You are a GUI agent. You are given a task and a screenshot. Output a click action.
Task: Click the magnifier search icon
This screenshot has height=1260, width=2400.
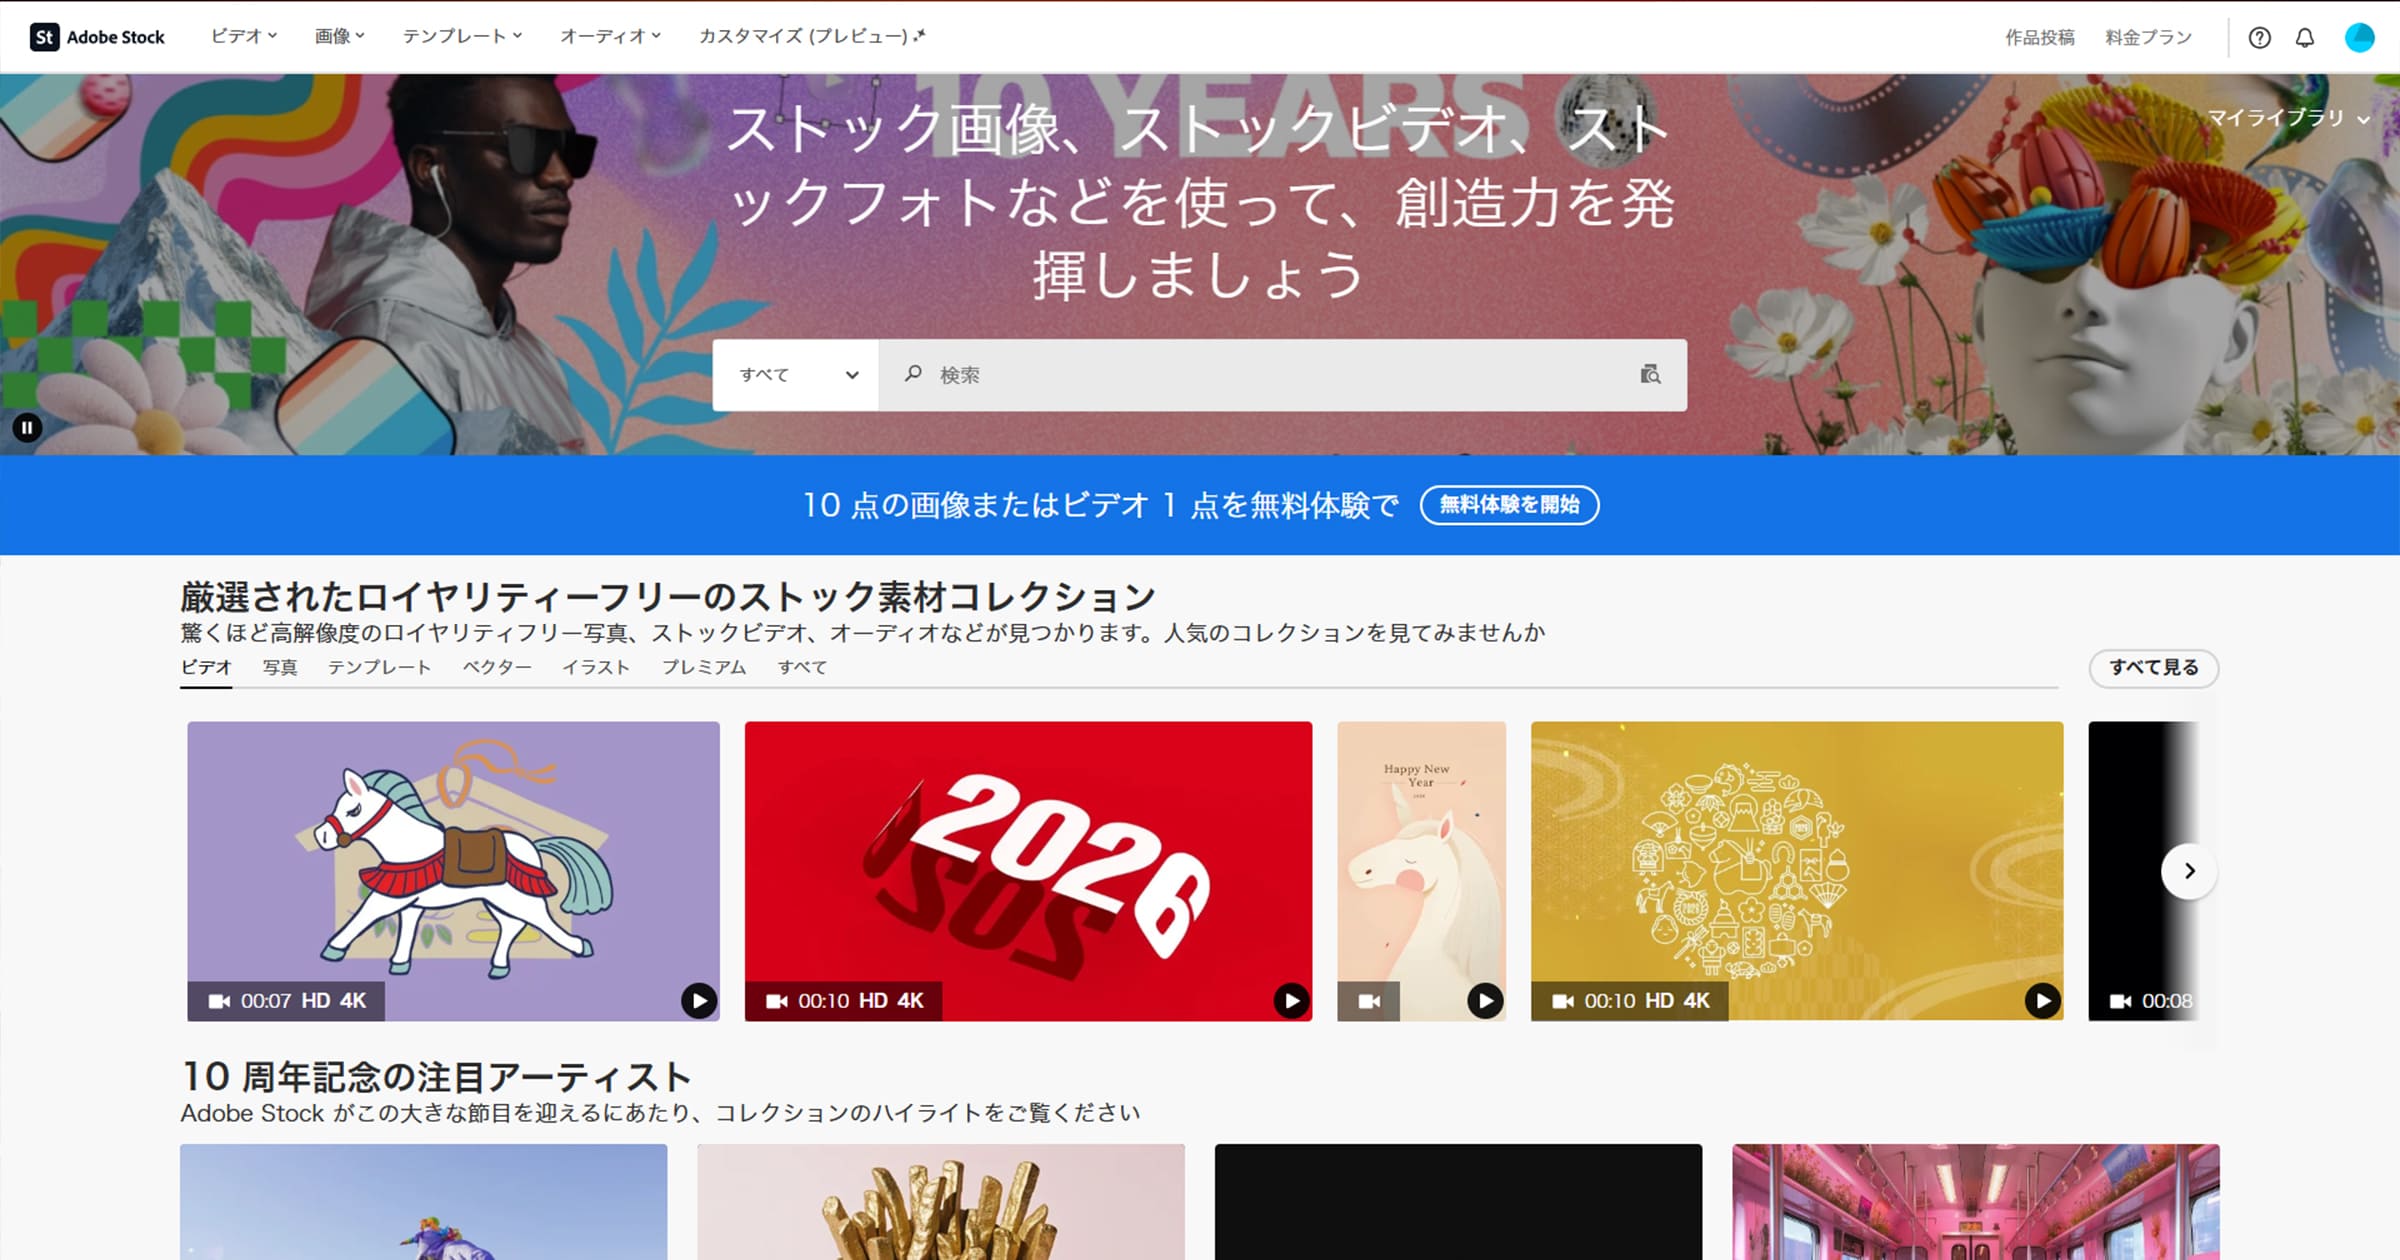[x=913, y=374]
